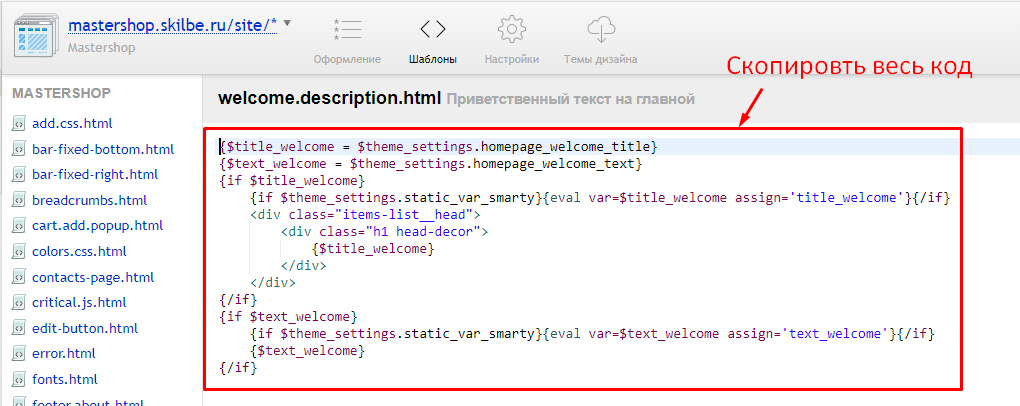Open cart.add.popup.html in the editor
Image resolution: width=1020 pixels, height=406 pixels.
tap(97, 226)
